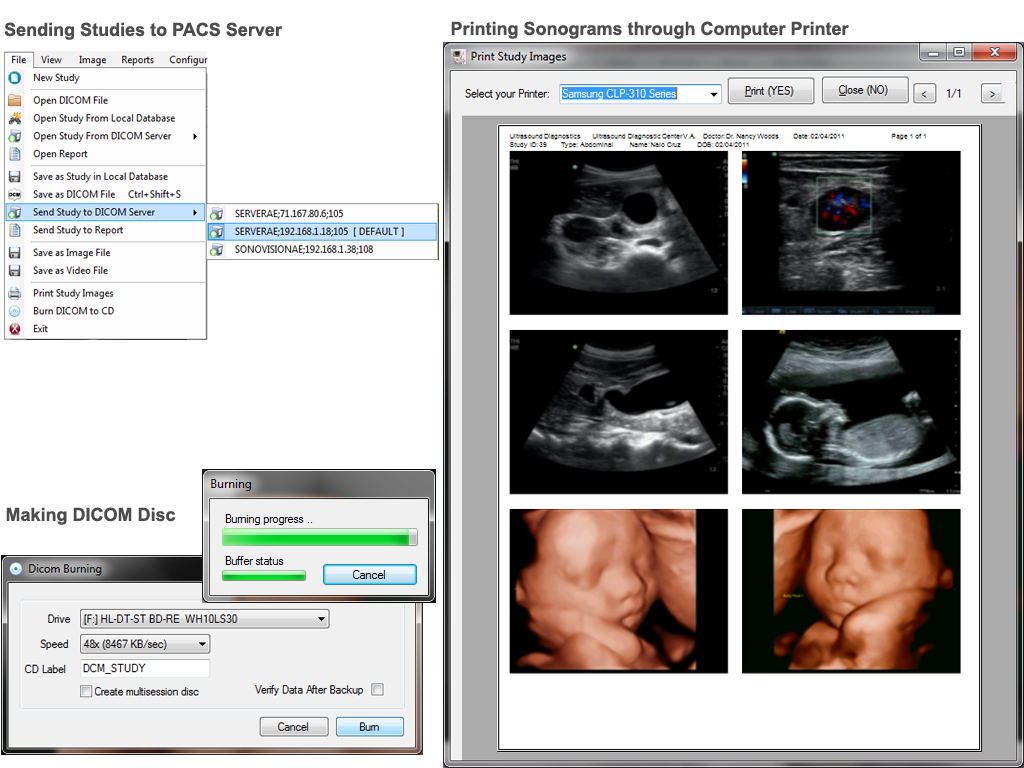
Task: Close the Print Study Images window
Action: [995, 52]
